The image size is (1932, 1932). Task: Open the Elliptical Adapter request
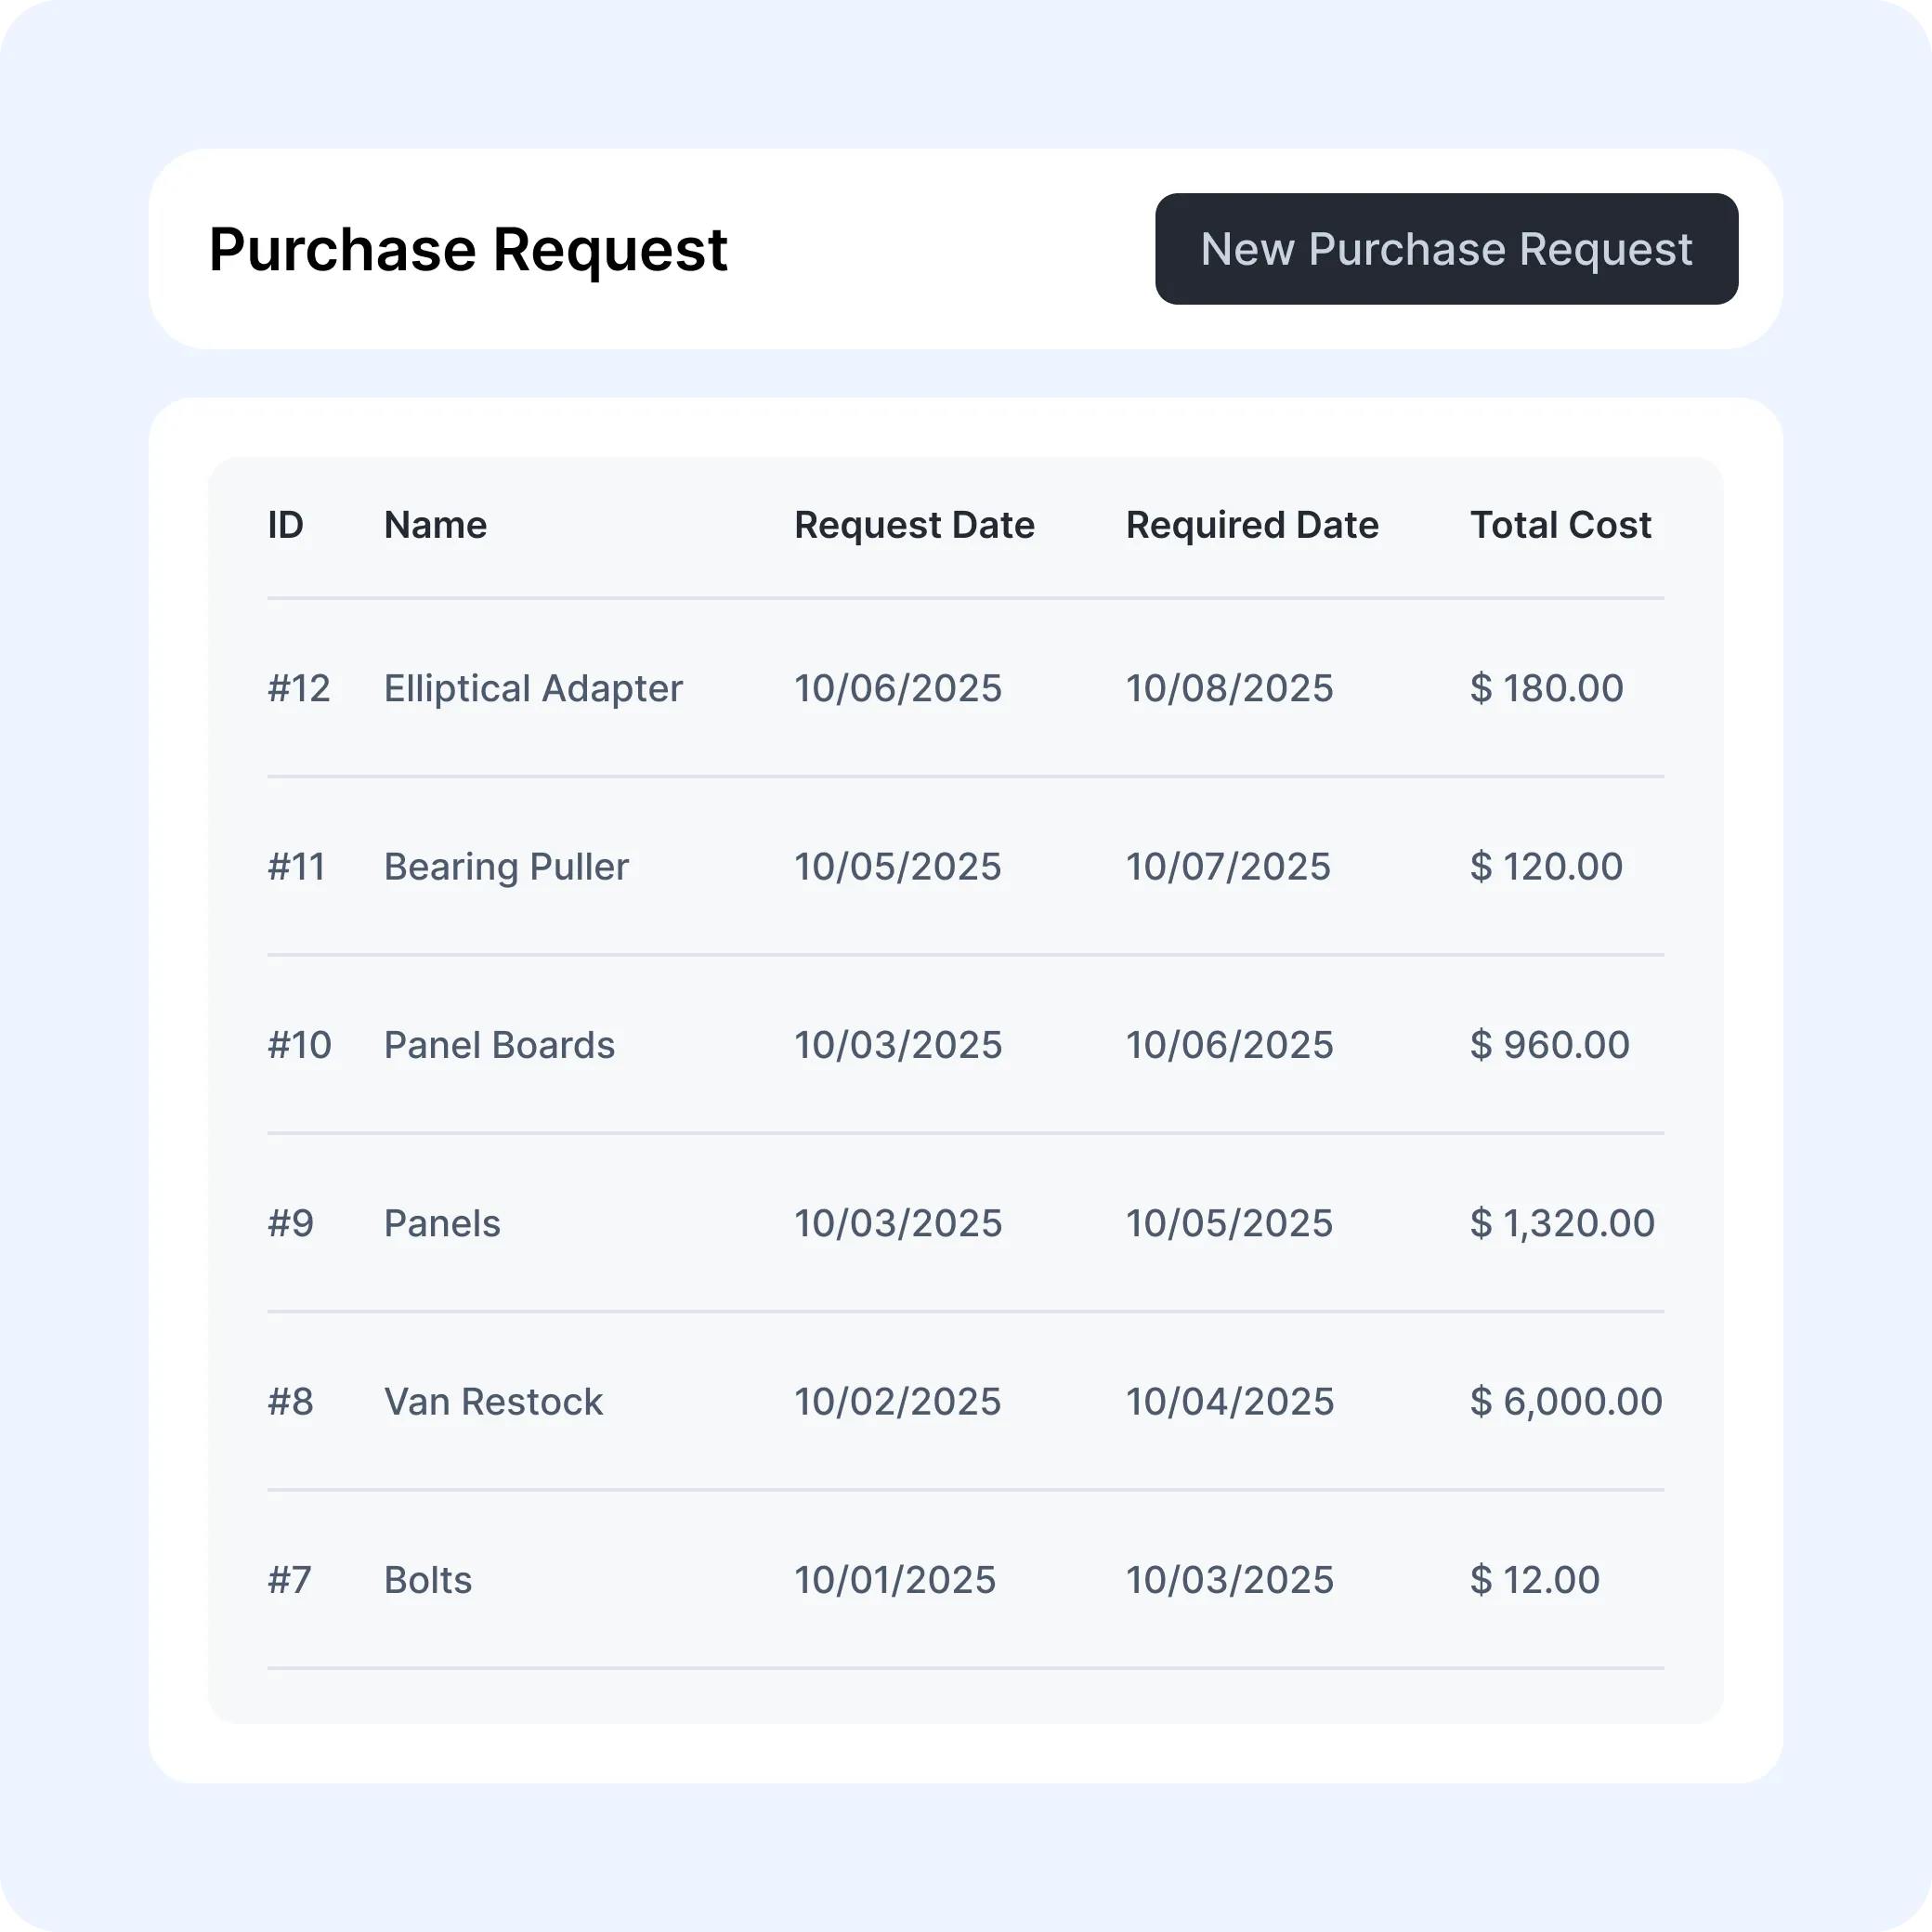point(532,688)
